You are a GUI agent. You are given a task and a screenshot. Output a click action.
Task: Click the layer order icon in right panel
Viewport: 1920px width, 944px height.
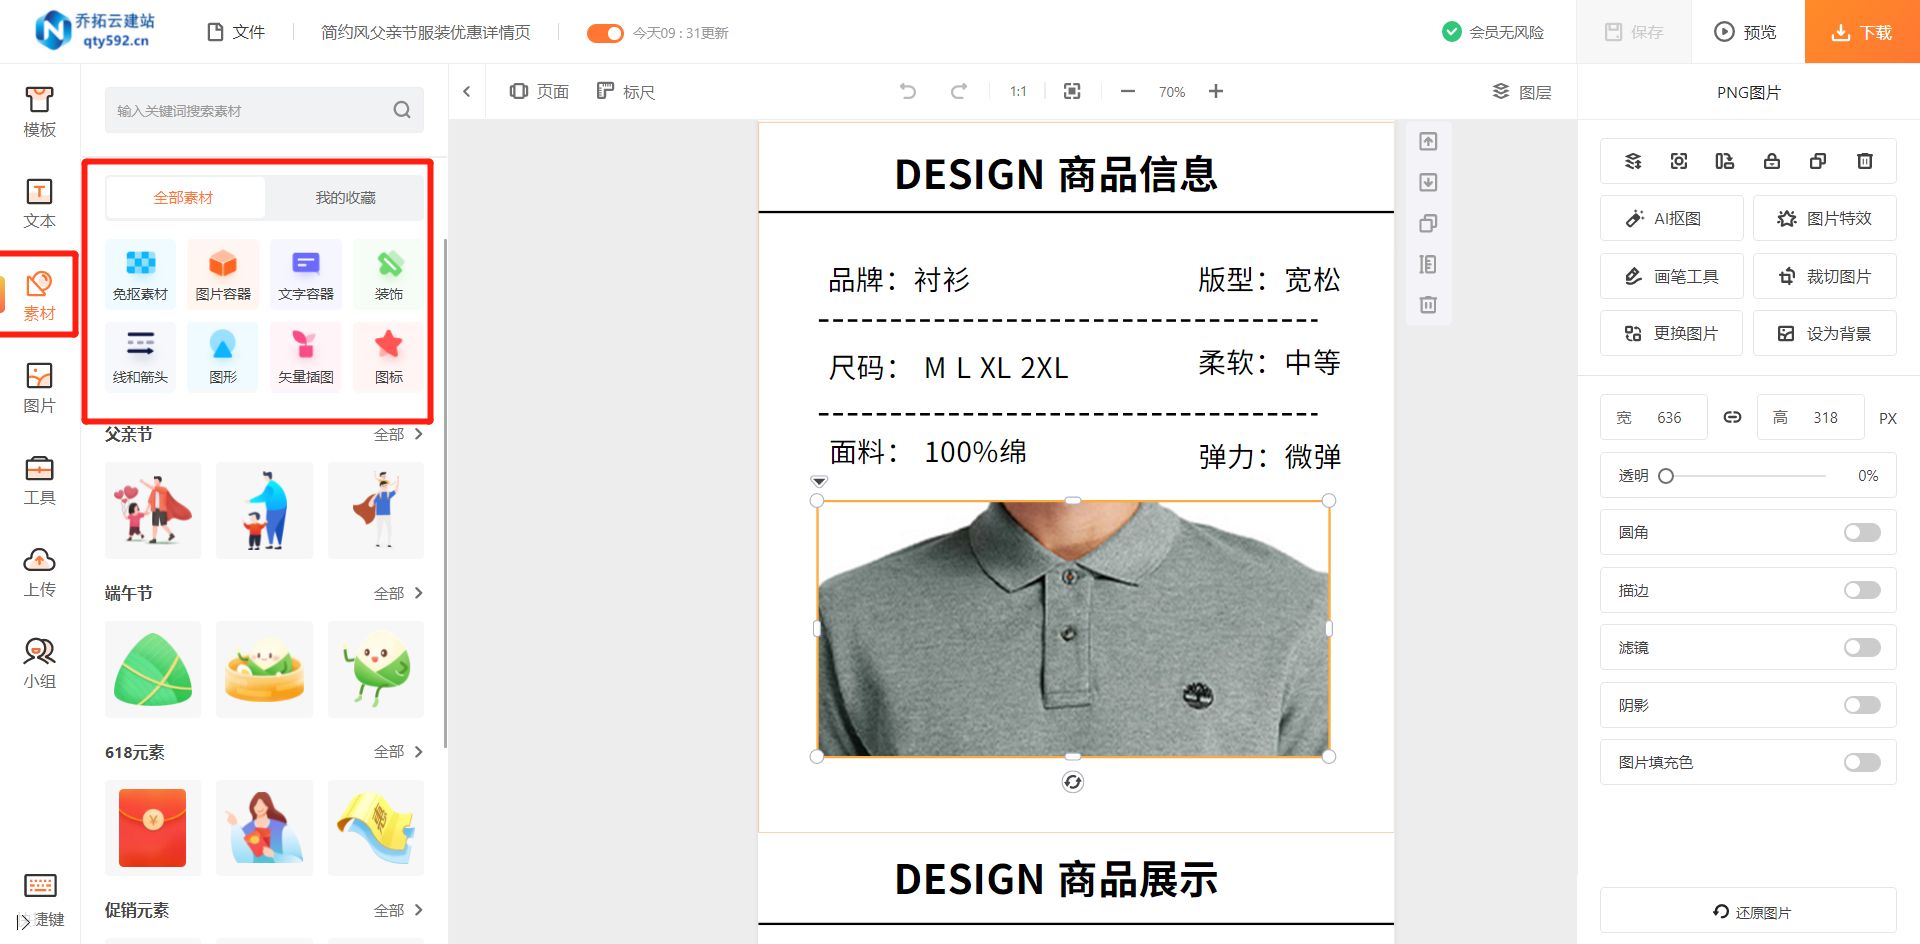click(x=1633, y=161)
